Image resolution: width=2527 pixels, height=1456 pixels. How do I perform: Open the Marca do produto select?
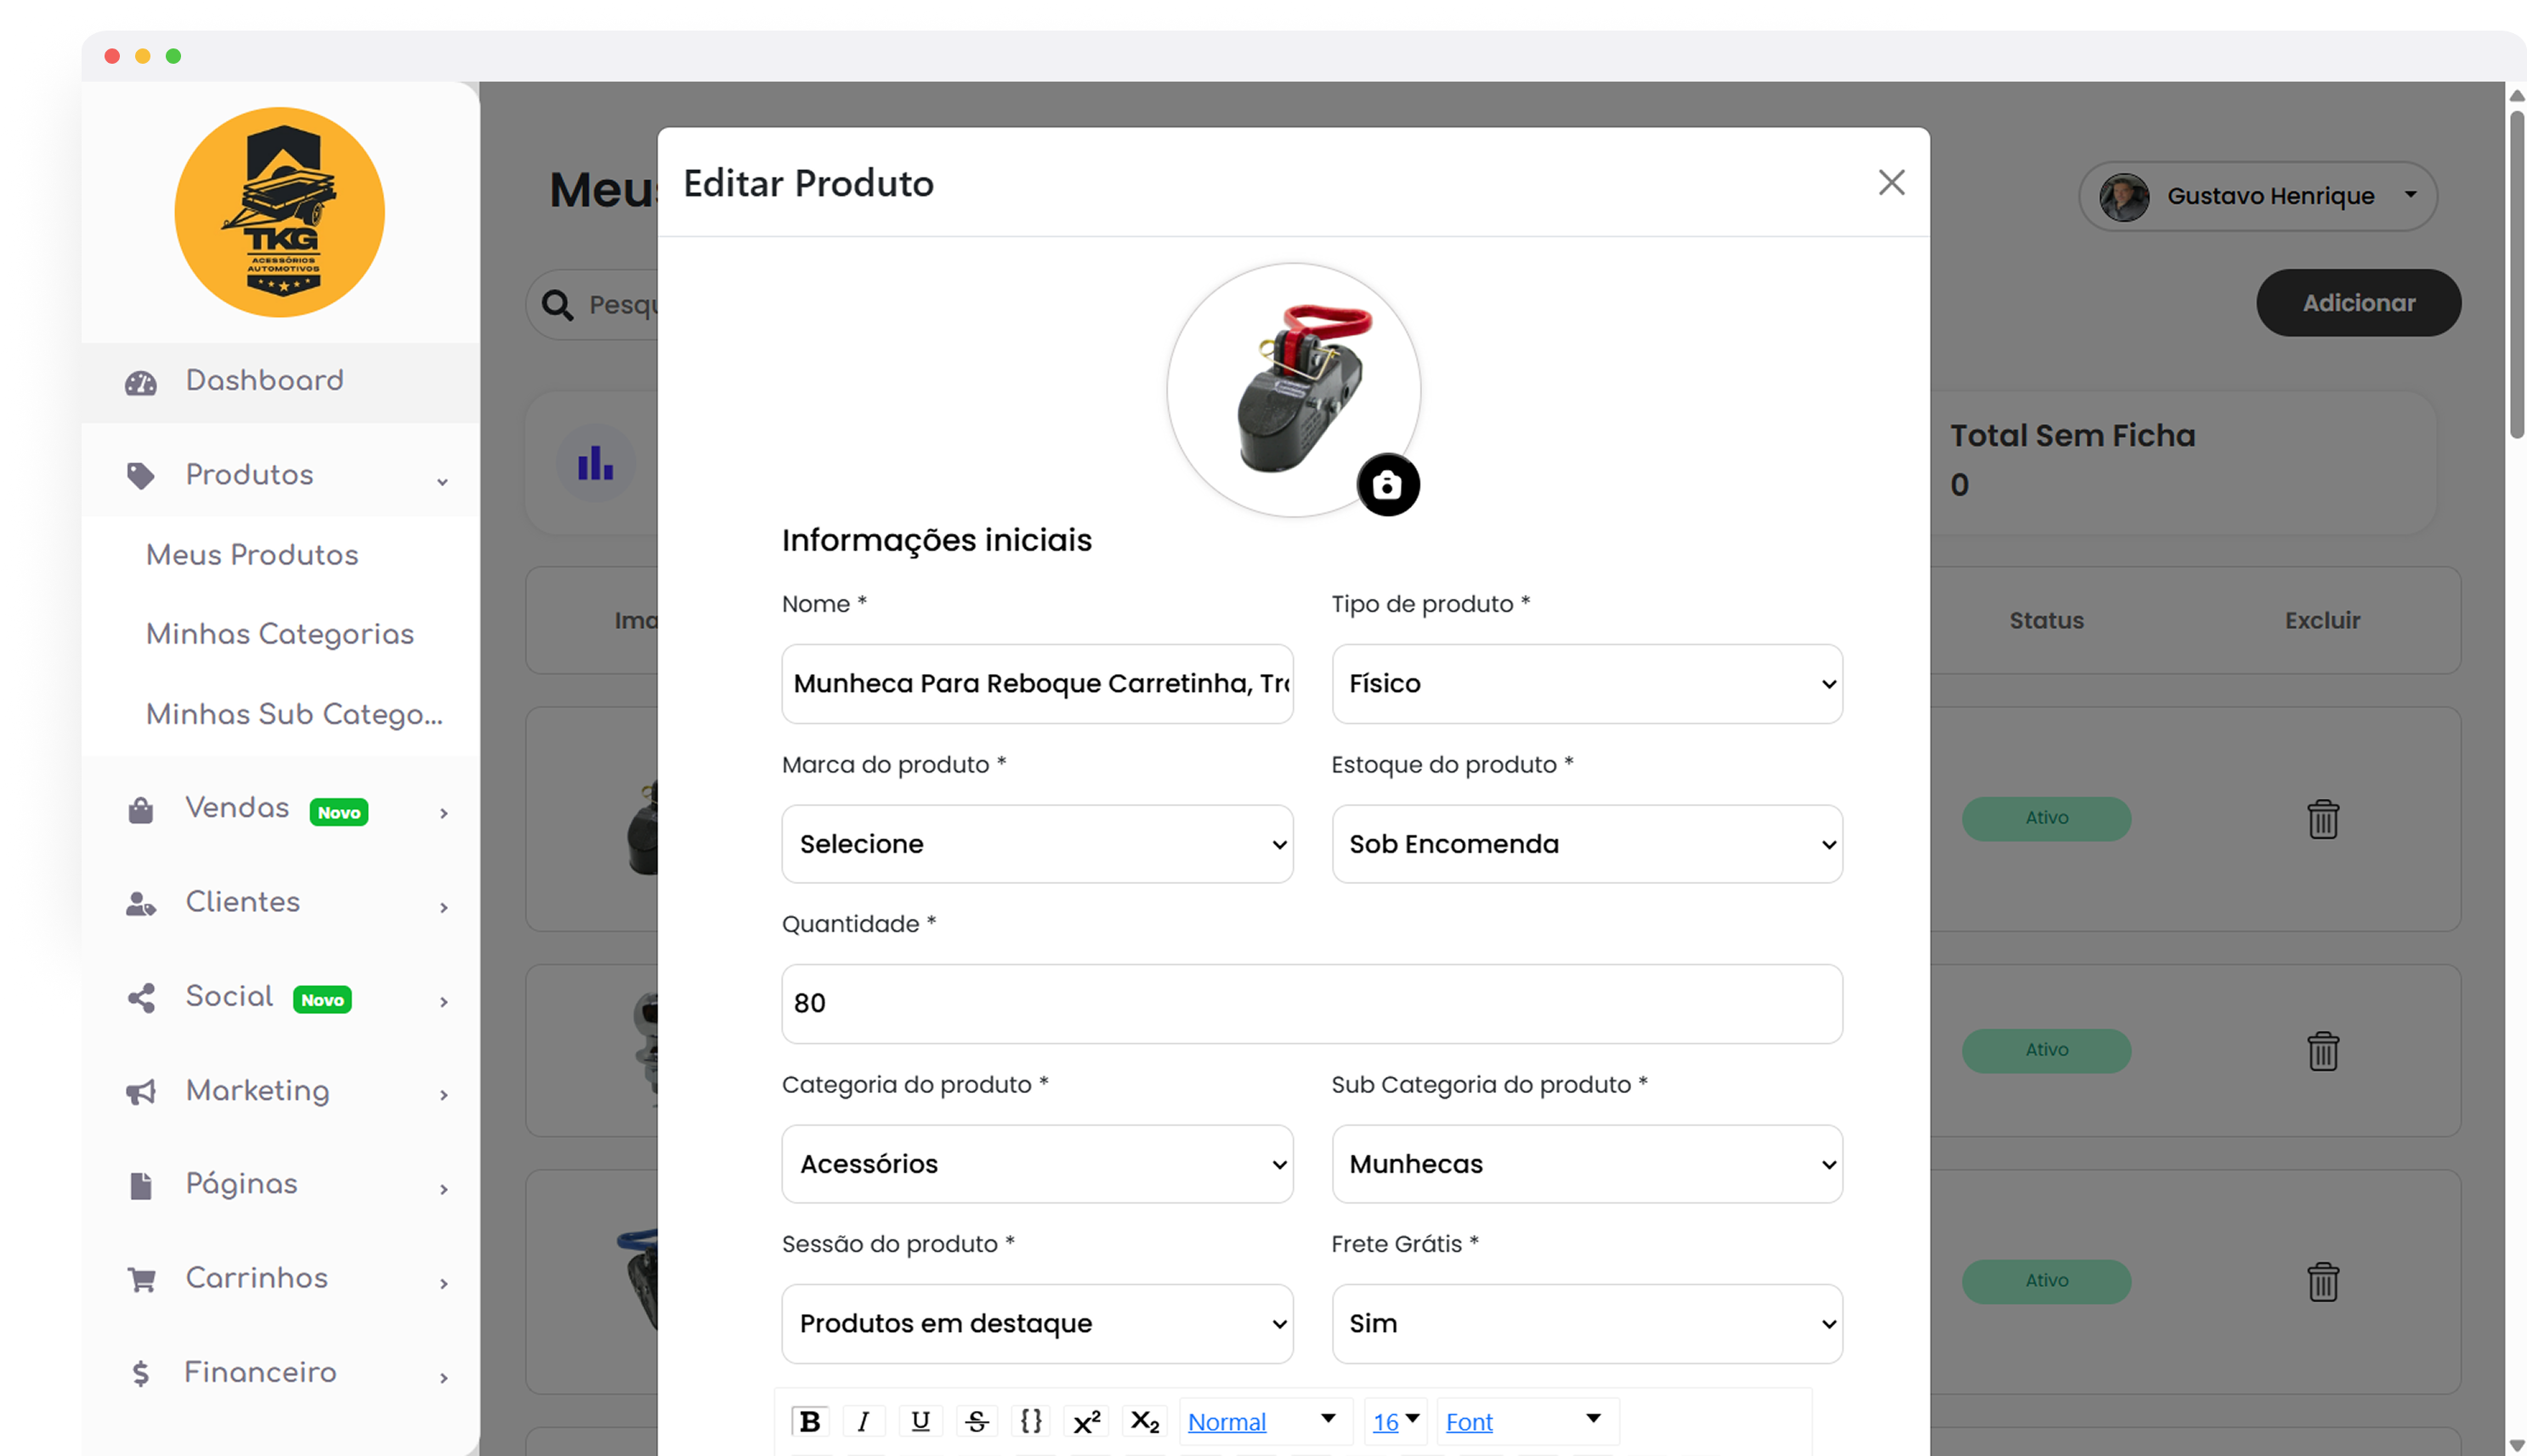pyautogui.click(x=1037, y=844)
